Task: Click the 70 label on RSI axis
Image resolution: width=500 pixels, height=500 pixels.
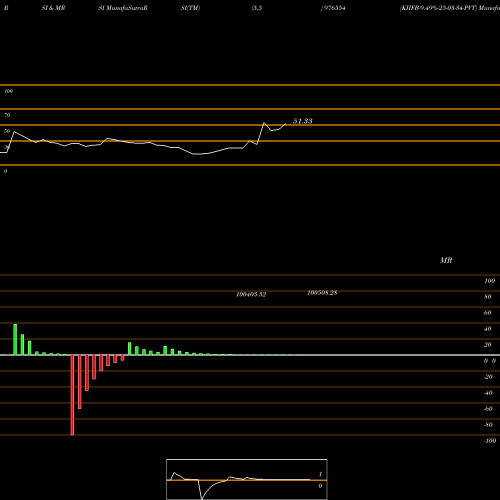Action: click(x=7, y=115)
